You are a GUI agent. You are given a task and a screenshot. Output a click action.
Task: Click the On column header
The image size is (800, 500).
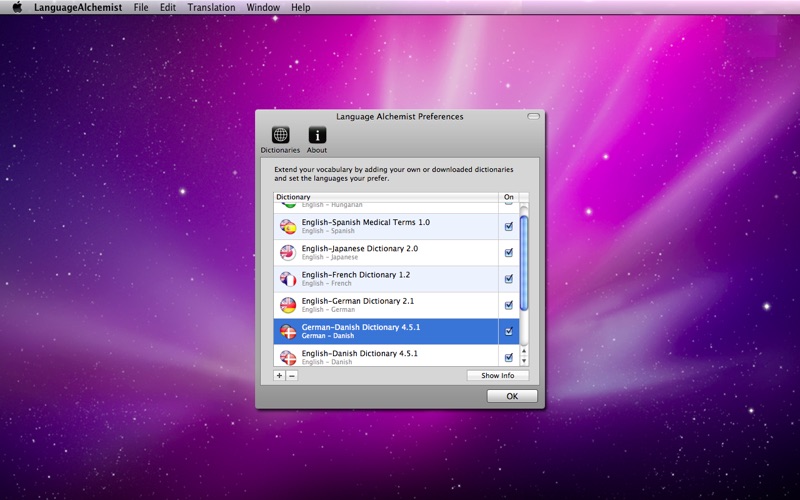tap(509, 197)
